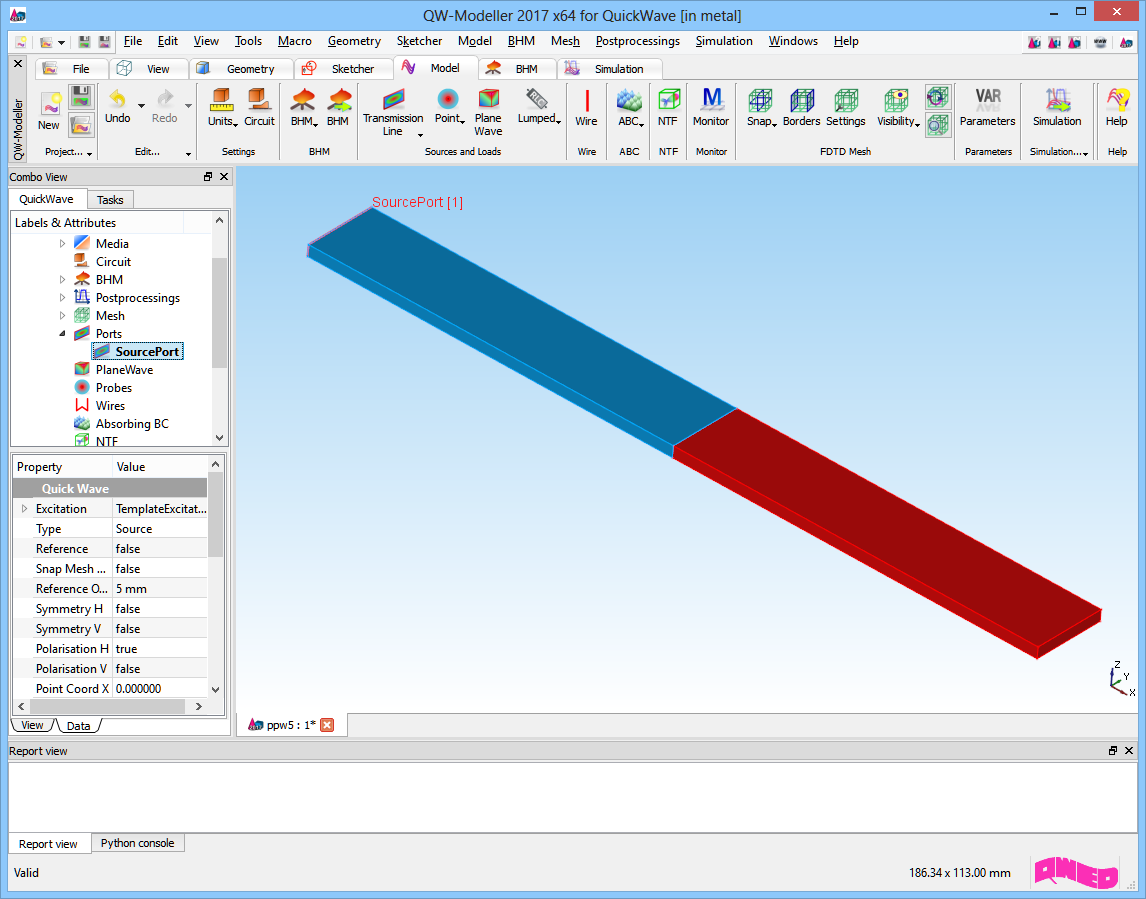This screenshot has width=1146, height=899.
Task: Open the Postprocessings menu
Action: pos(637,41)
